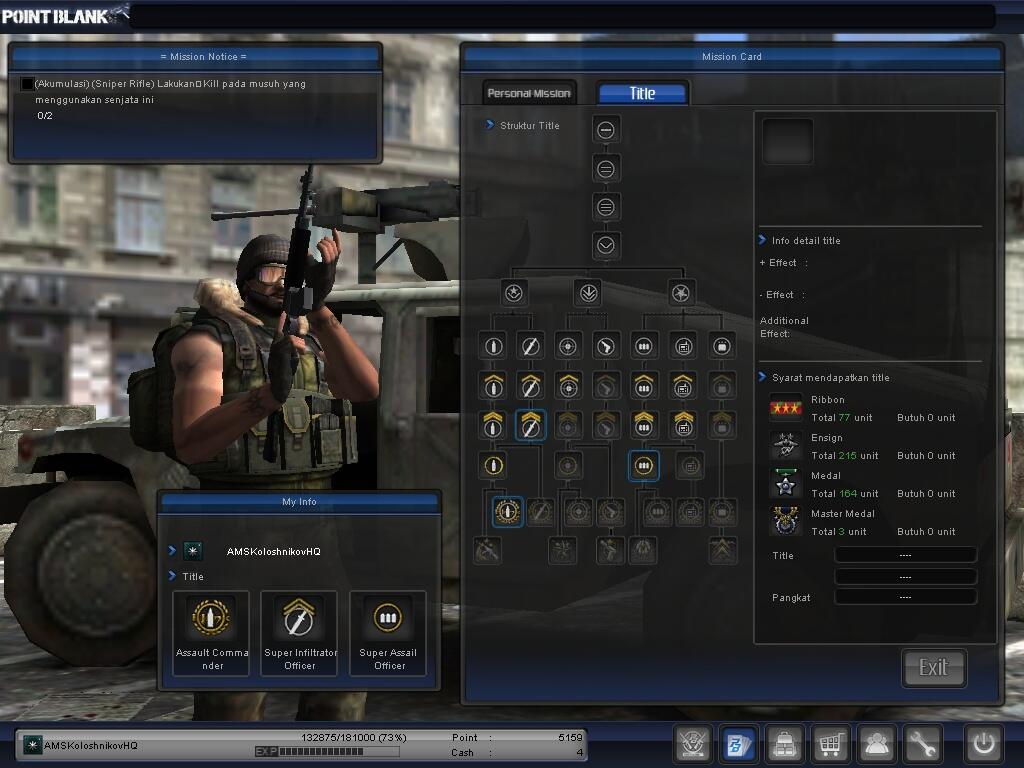The image size is (1024, 768).
Task: Switch to the Personal Mission tab
Action: [x=529, y=93]
